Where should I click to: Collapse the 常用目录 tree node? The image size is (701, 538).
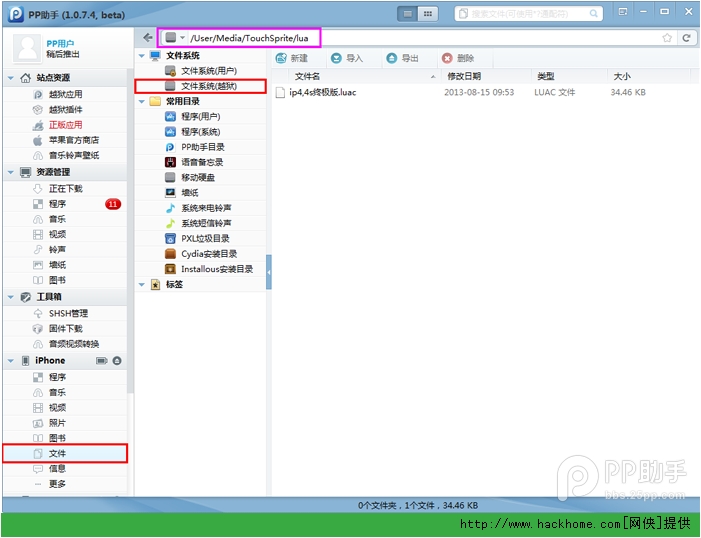pyautogui.click(x=142, y=101)
